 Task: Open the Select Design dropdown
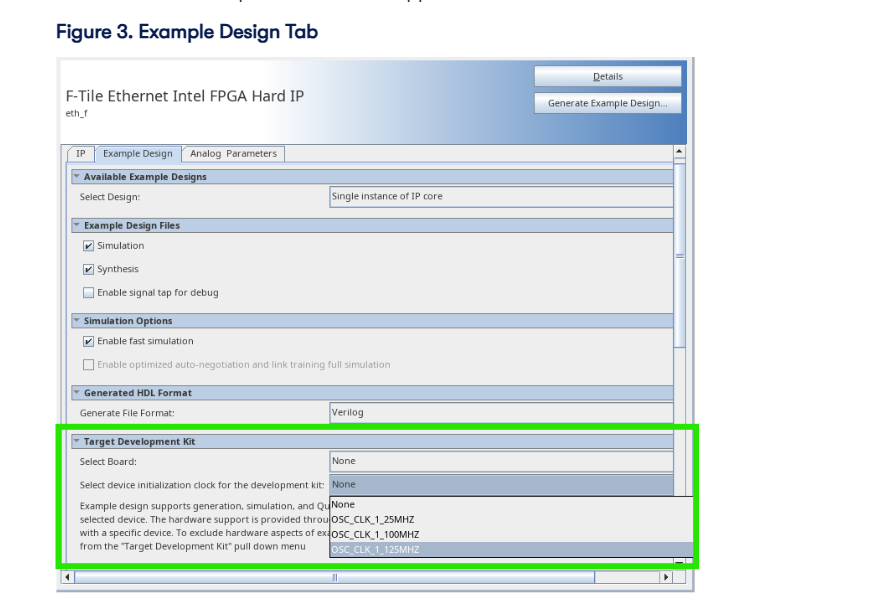501,197
